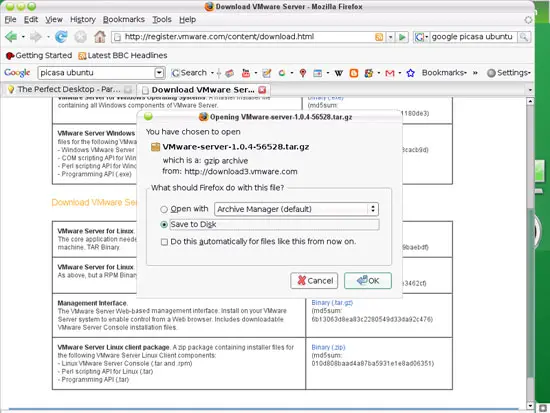Switch to The Perfect Desktop tab

[x=69, y=89]
